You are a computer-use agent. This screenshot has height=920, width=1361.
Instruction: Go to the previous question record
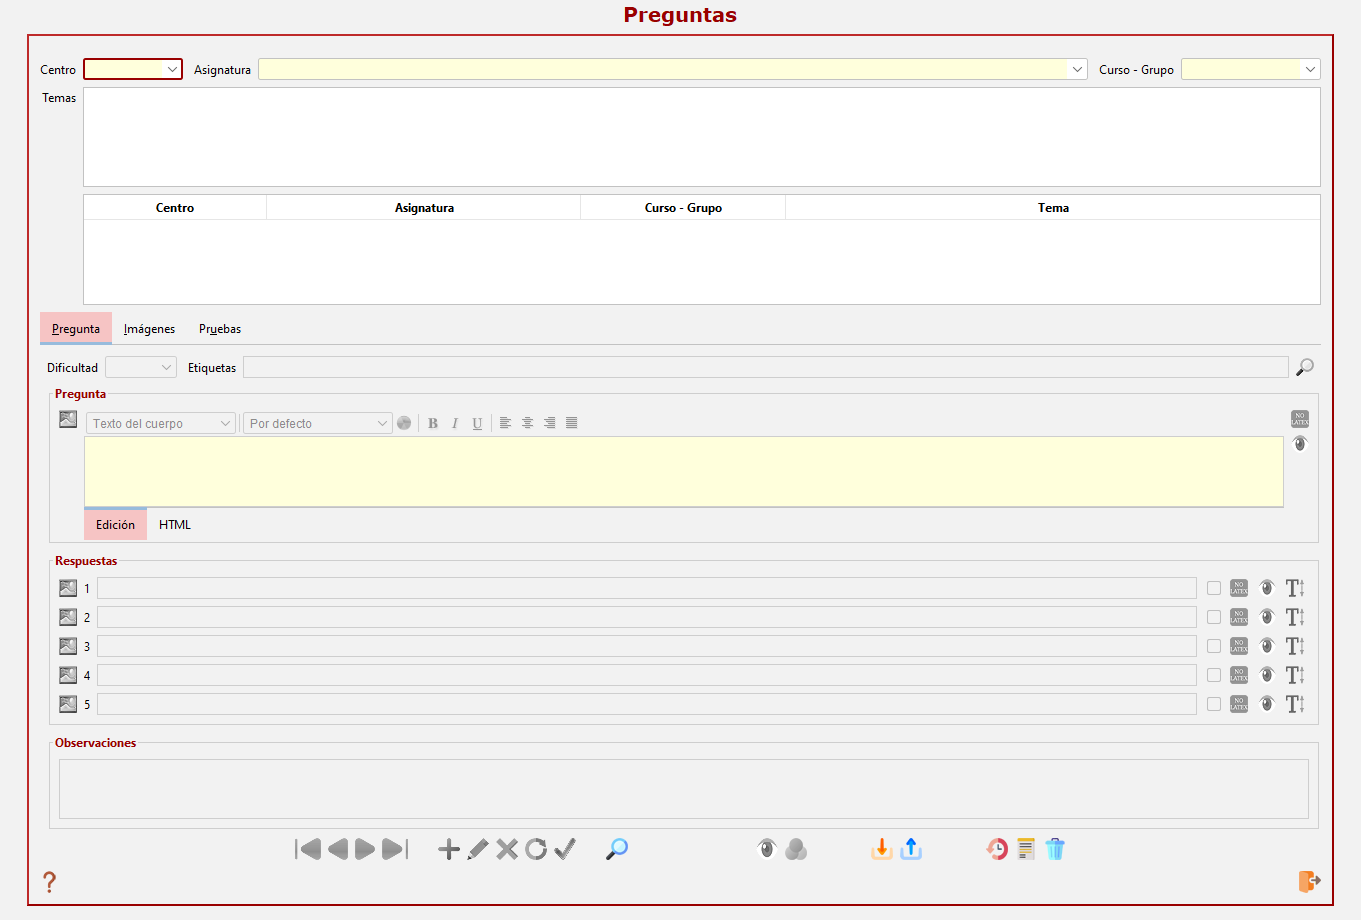[338, 849]
